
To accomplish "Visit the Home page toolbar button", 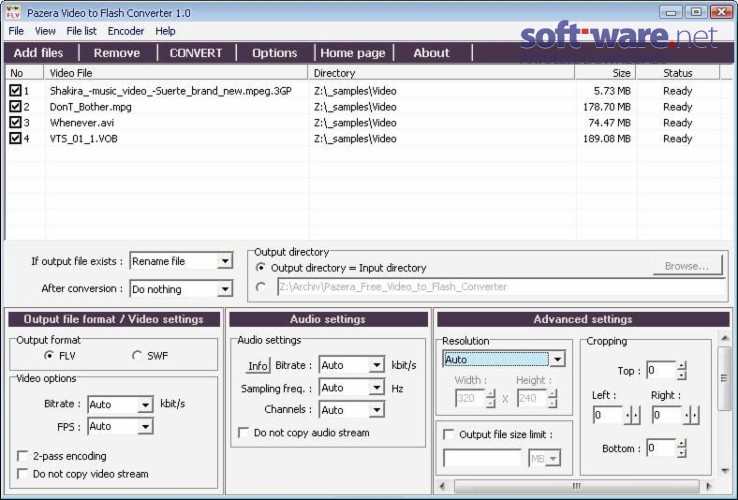I will coord(353,53).
